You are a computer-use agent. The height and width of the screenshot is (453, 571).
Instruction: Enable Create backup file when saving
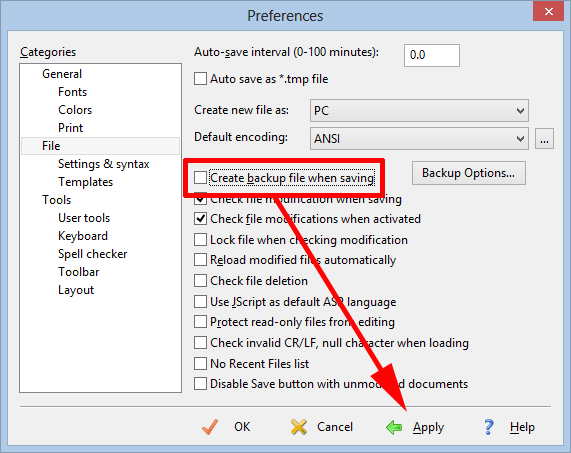click(x=200, y=178)
